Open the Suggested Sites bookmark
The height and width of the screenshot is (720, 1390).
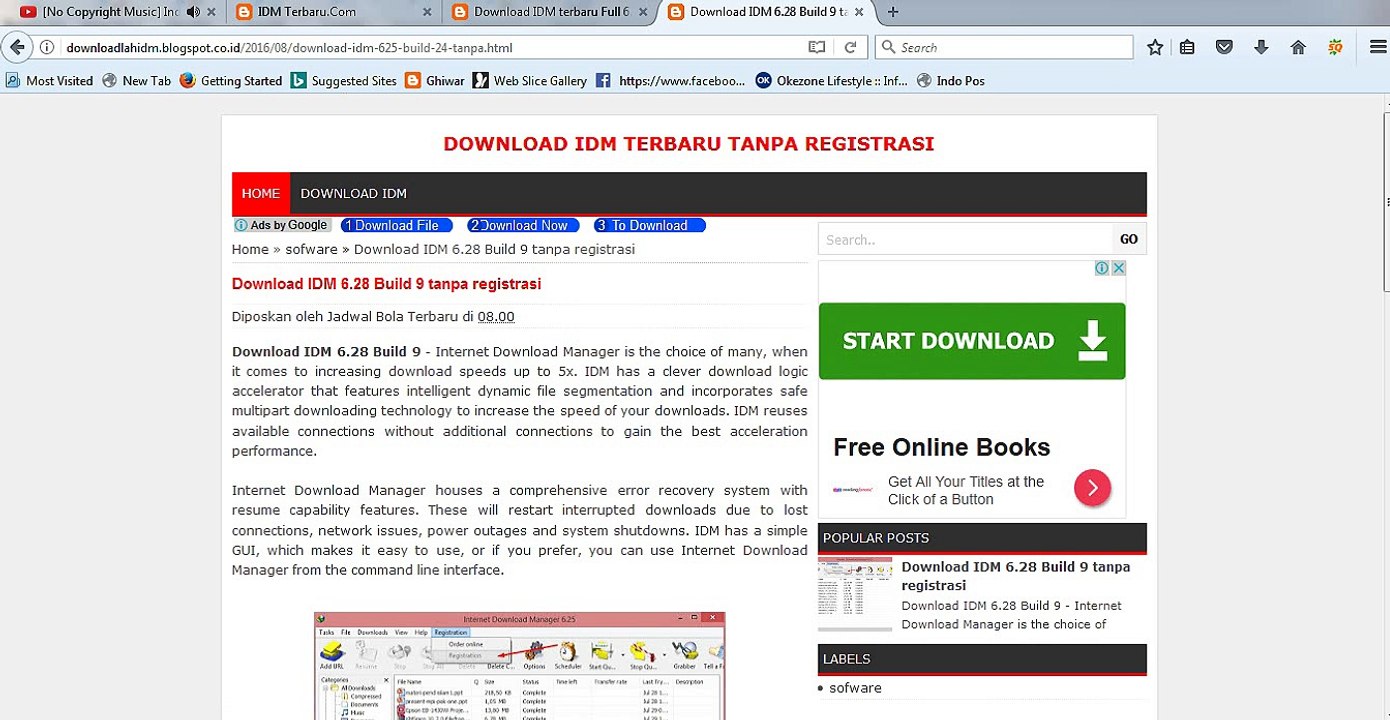(343, 81)
